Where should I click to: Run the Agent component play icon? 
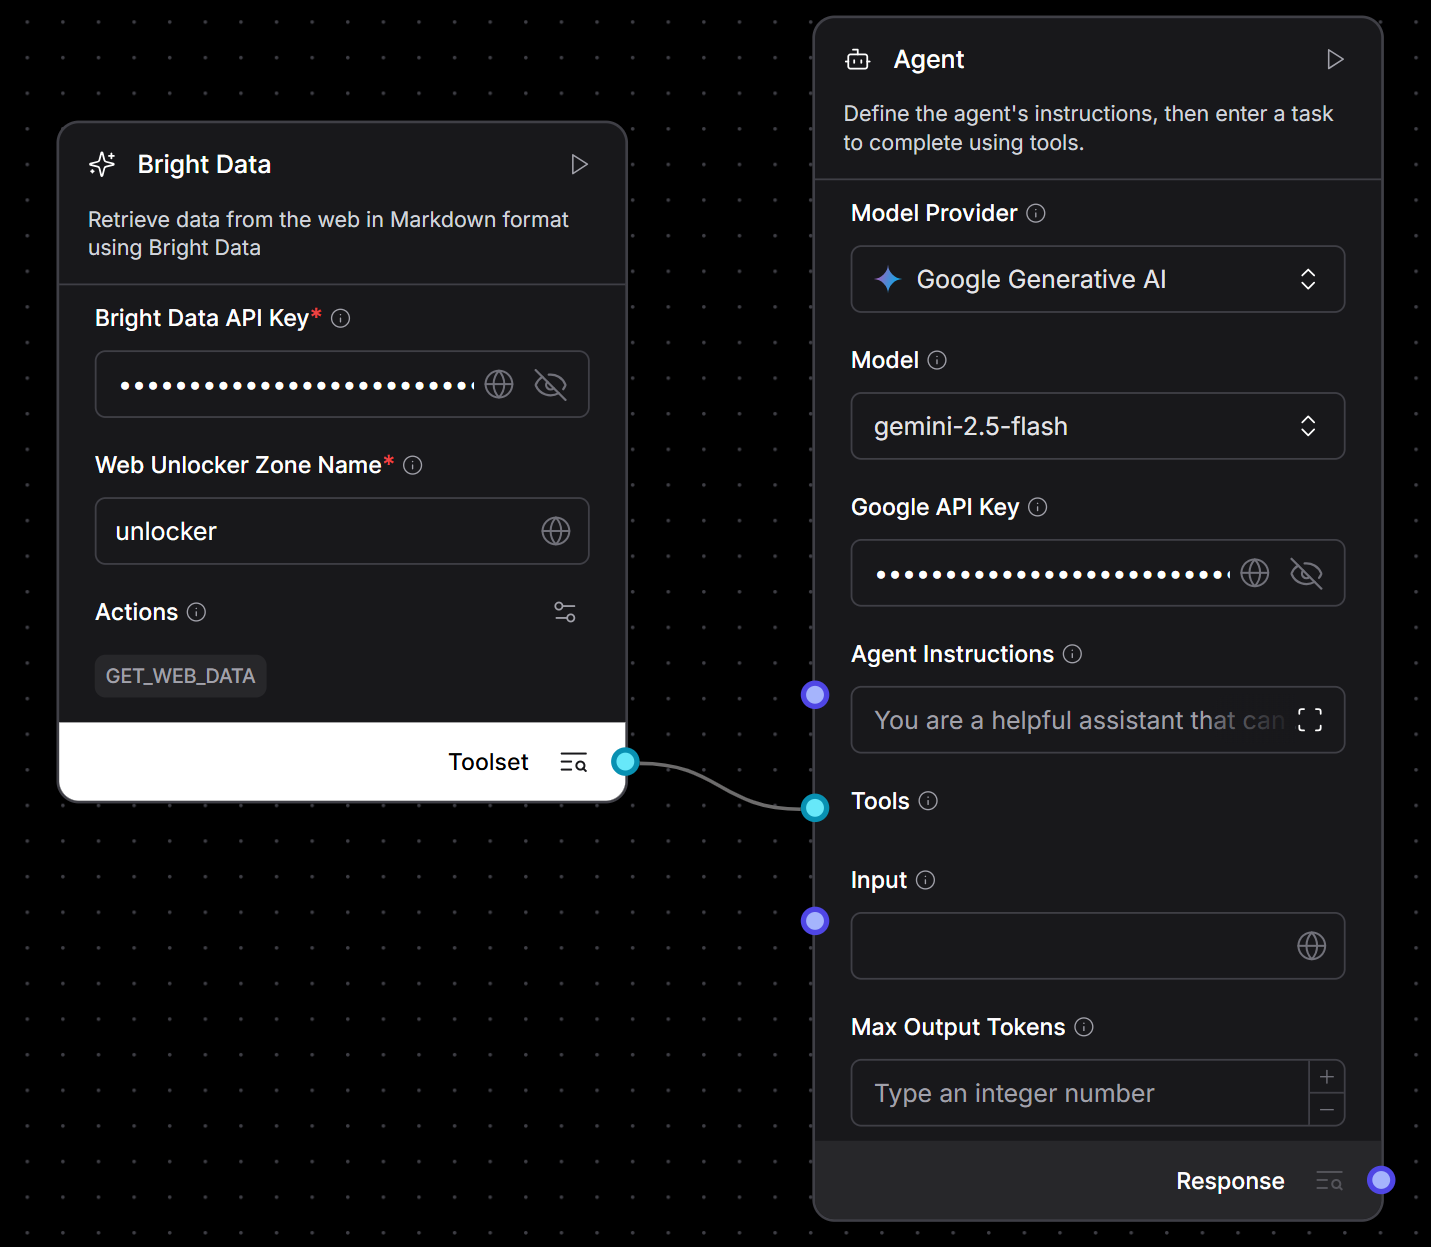1335,59
